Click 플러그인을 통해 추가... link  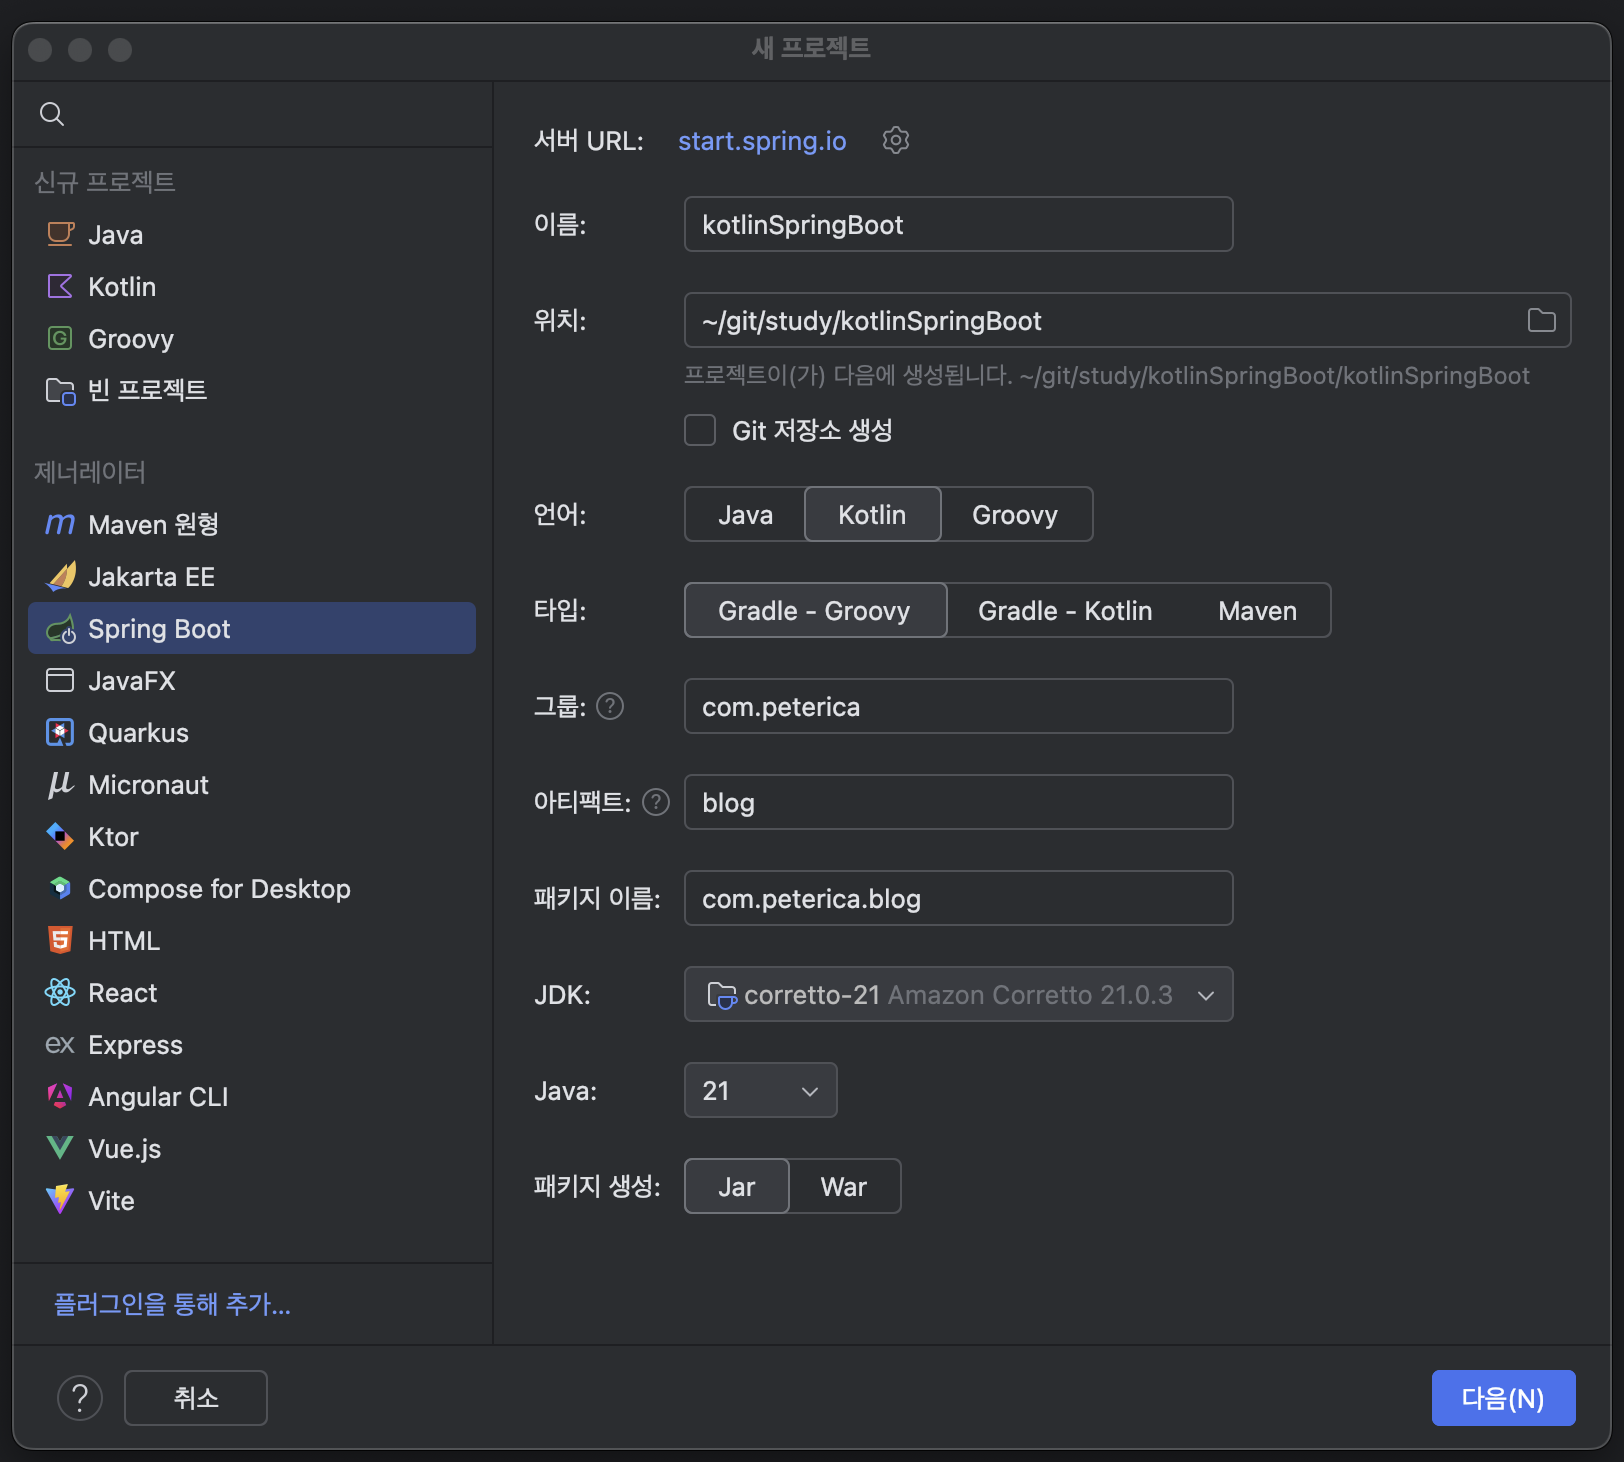(172, 1303)
